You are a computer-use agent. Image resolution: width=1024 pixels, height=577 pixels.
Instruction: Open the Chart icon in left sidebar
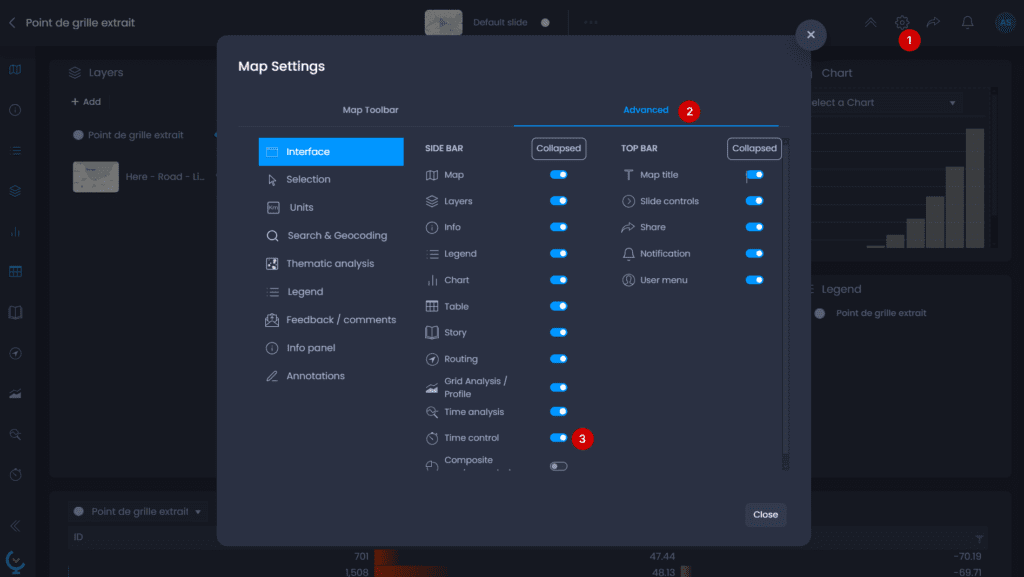tap(15, 232)
